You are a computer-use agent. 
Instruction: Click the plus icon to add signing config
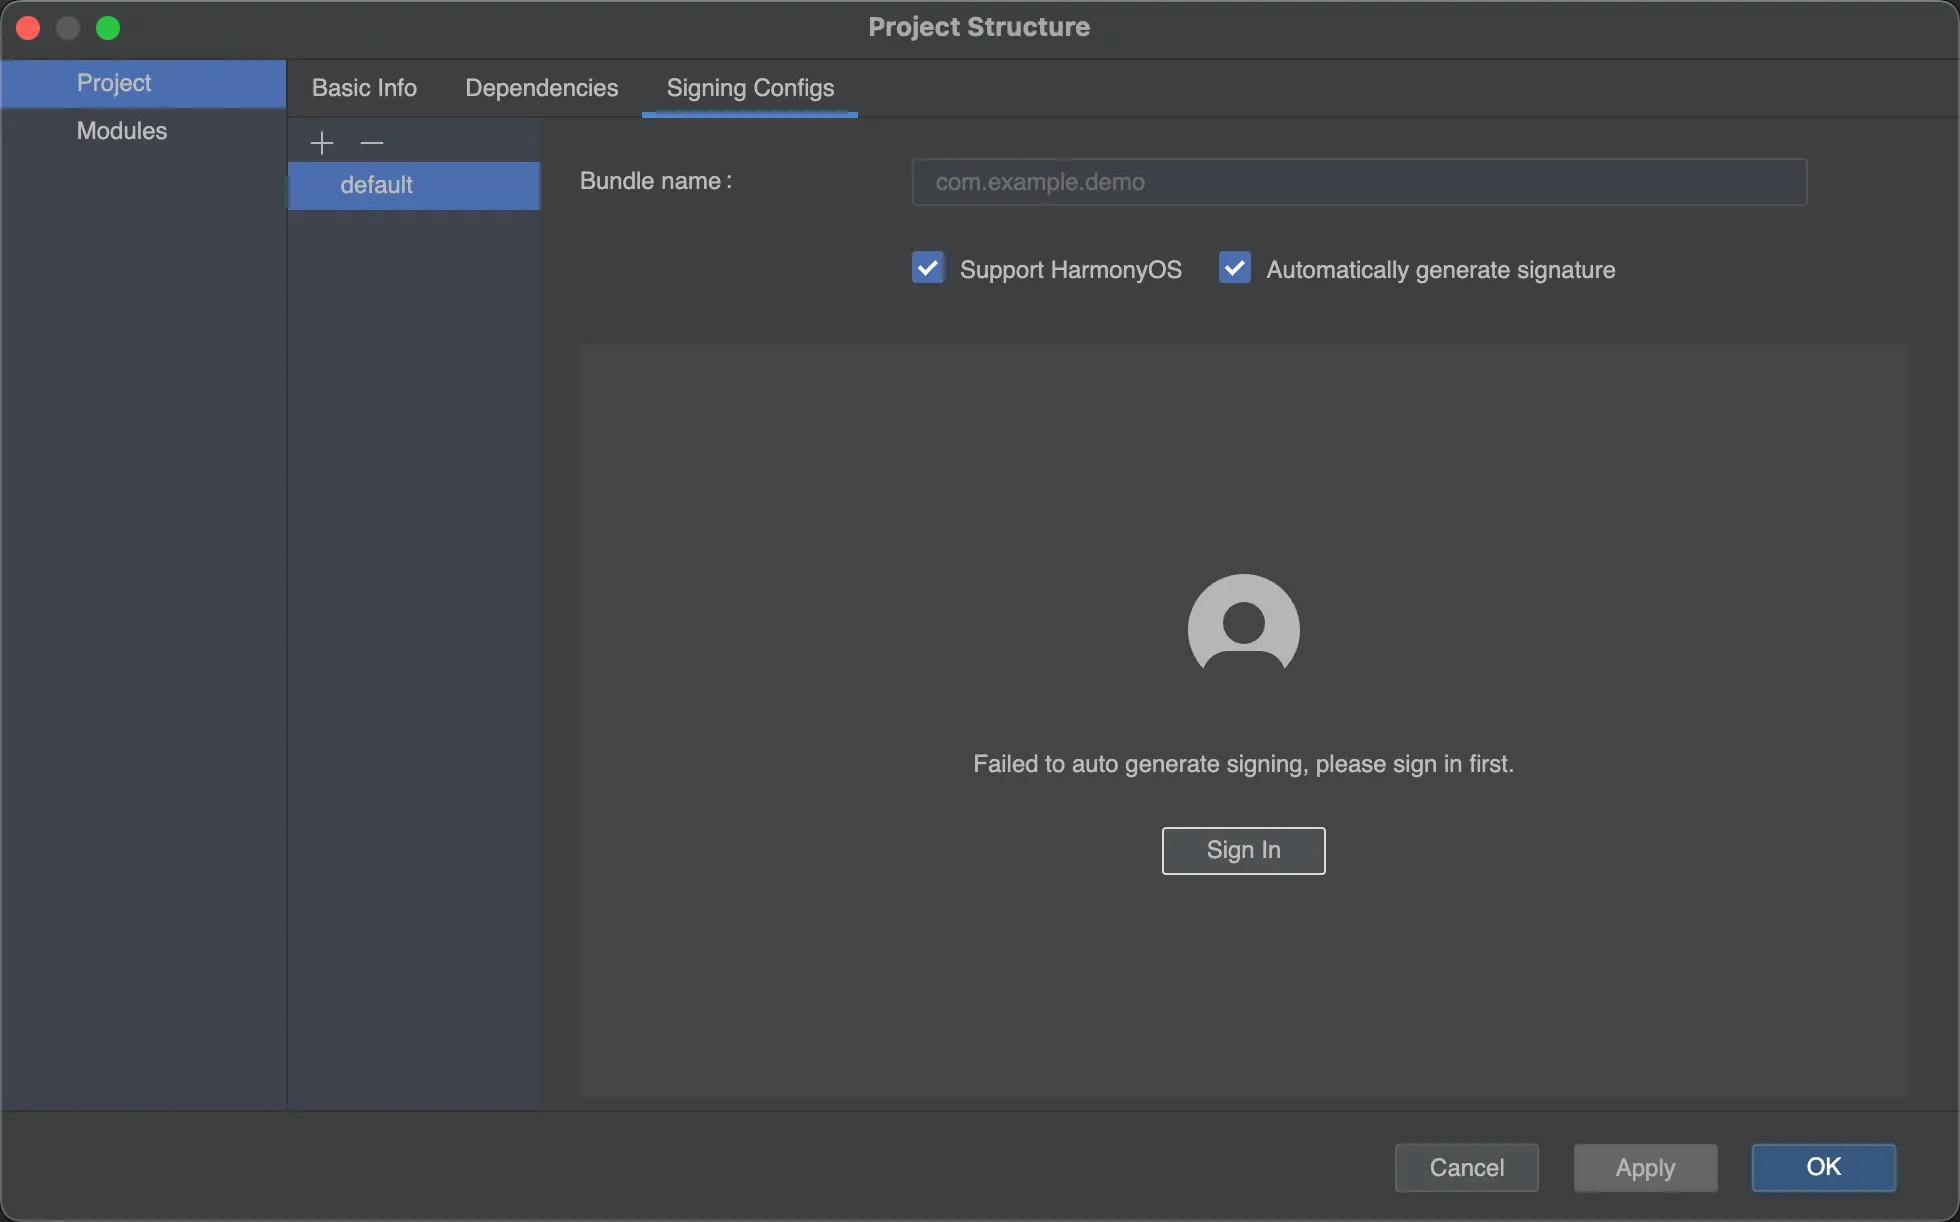[x=321, y=143]
